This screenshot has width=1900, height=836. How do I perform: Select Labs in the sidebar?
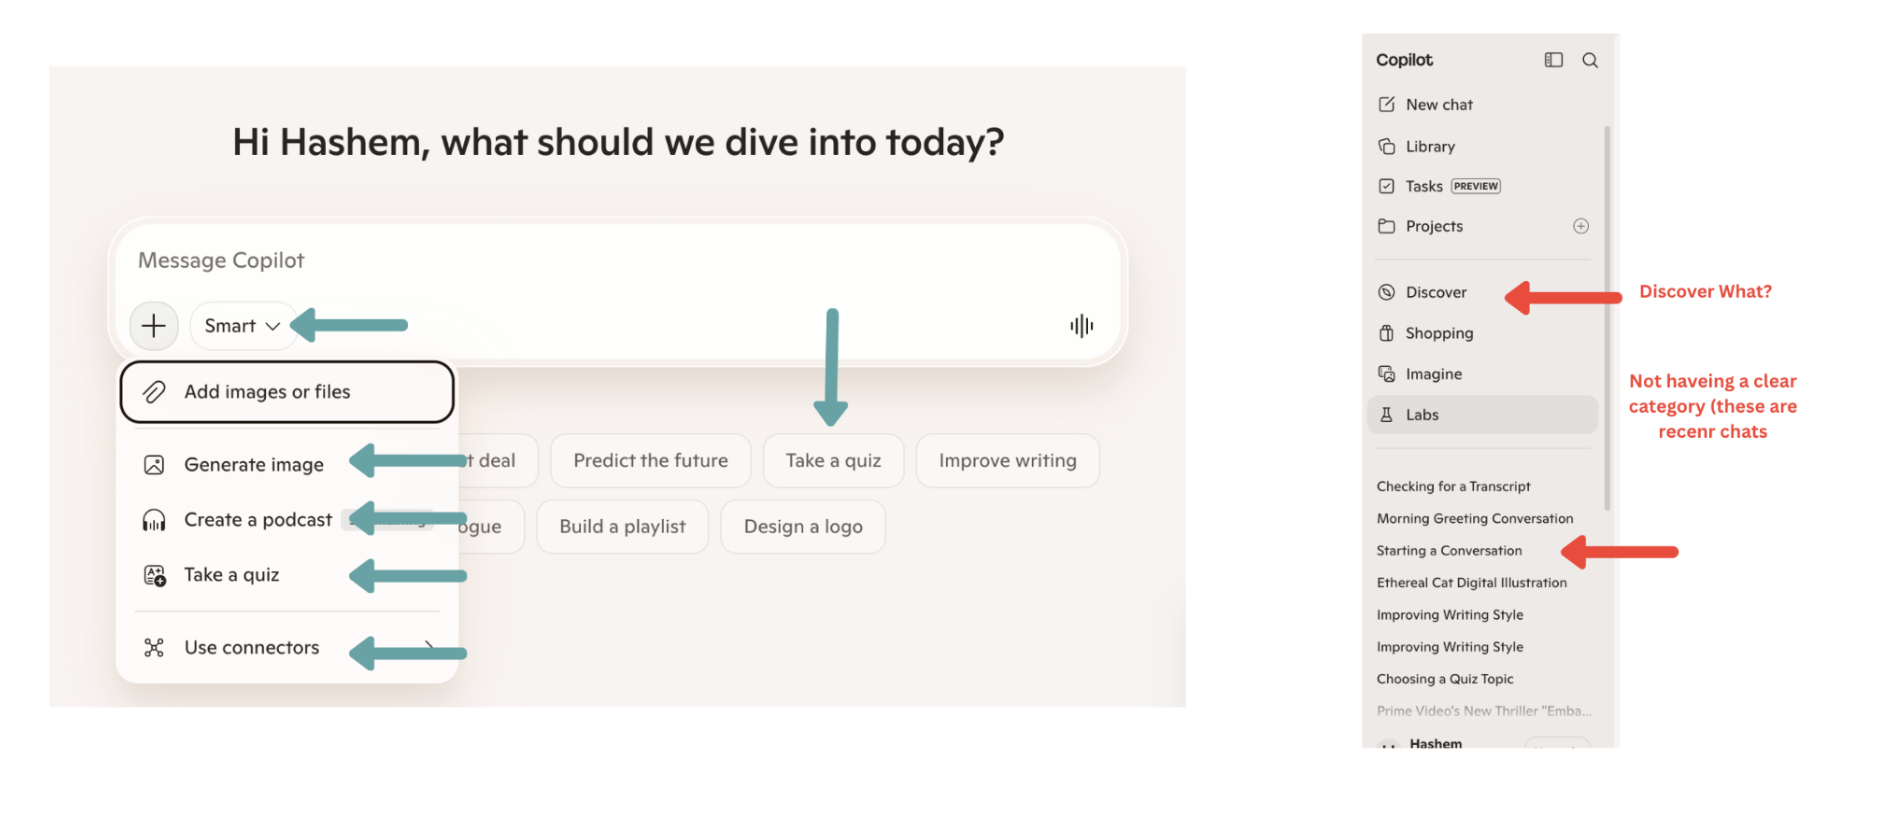tap(1482, 415)
